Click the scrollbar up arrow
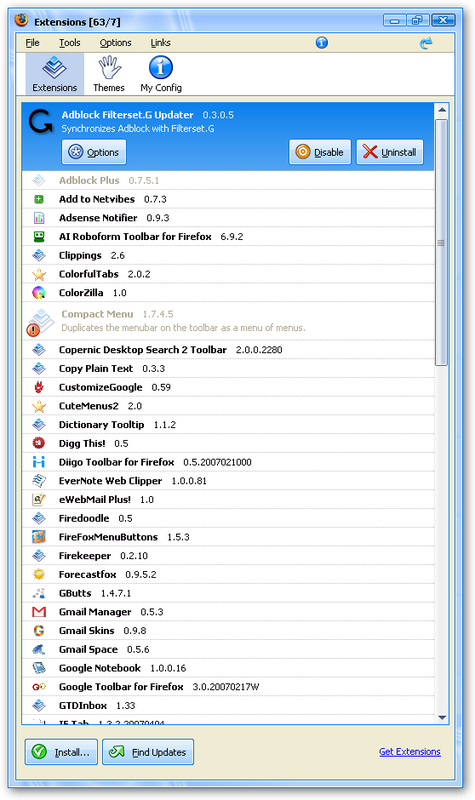475x800 pixels. [x=442, y=110]
